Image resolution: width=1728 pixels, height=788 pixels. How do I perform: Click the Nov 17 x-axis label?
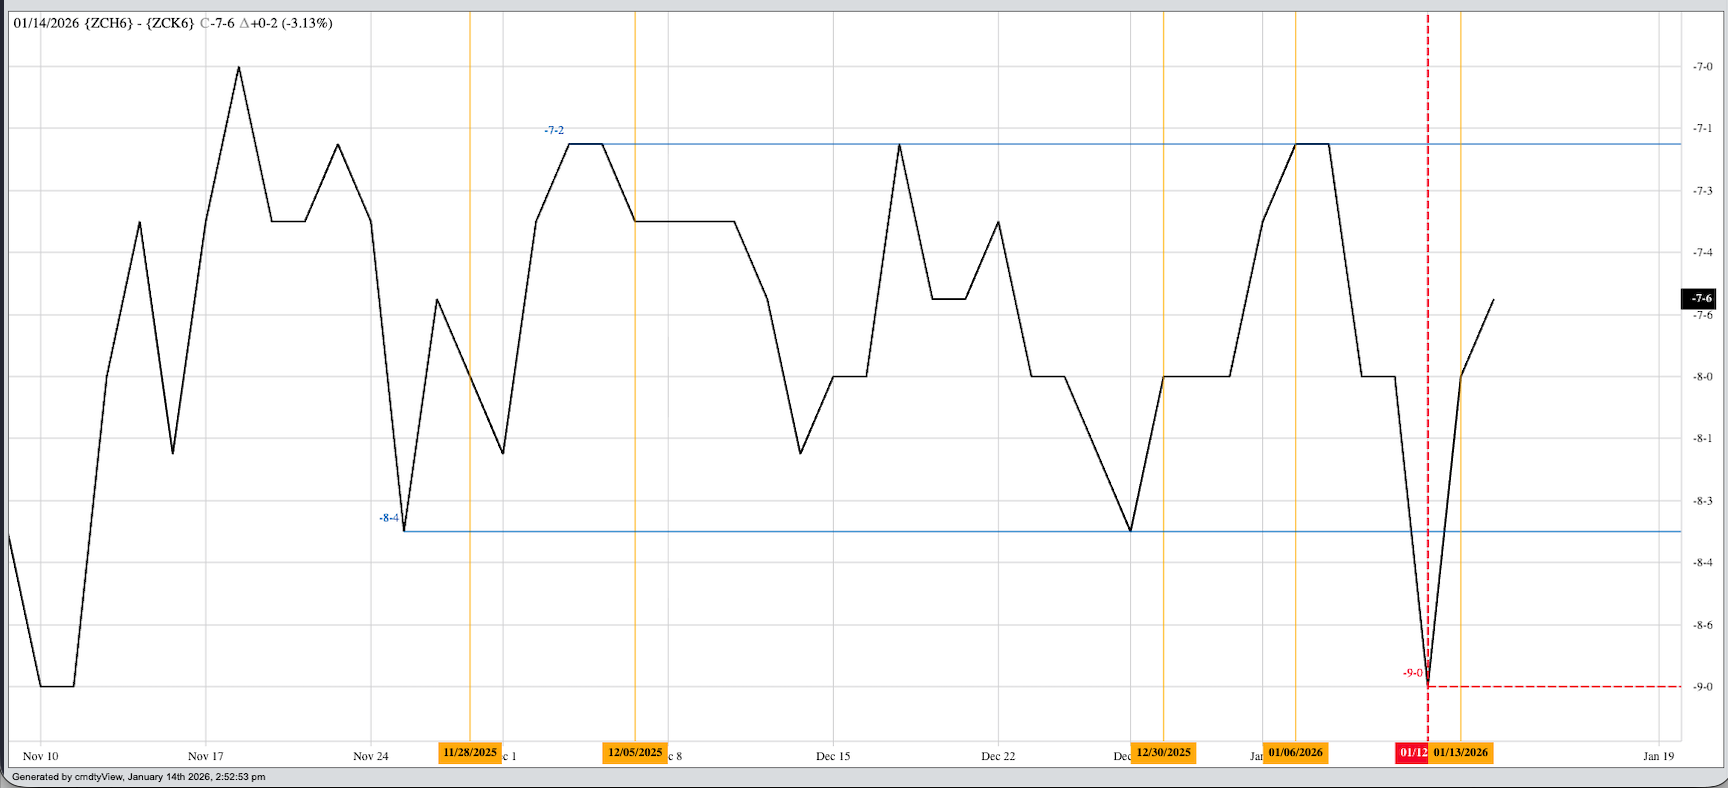point(205,756)
